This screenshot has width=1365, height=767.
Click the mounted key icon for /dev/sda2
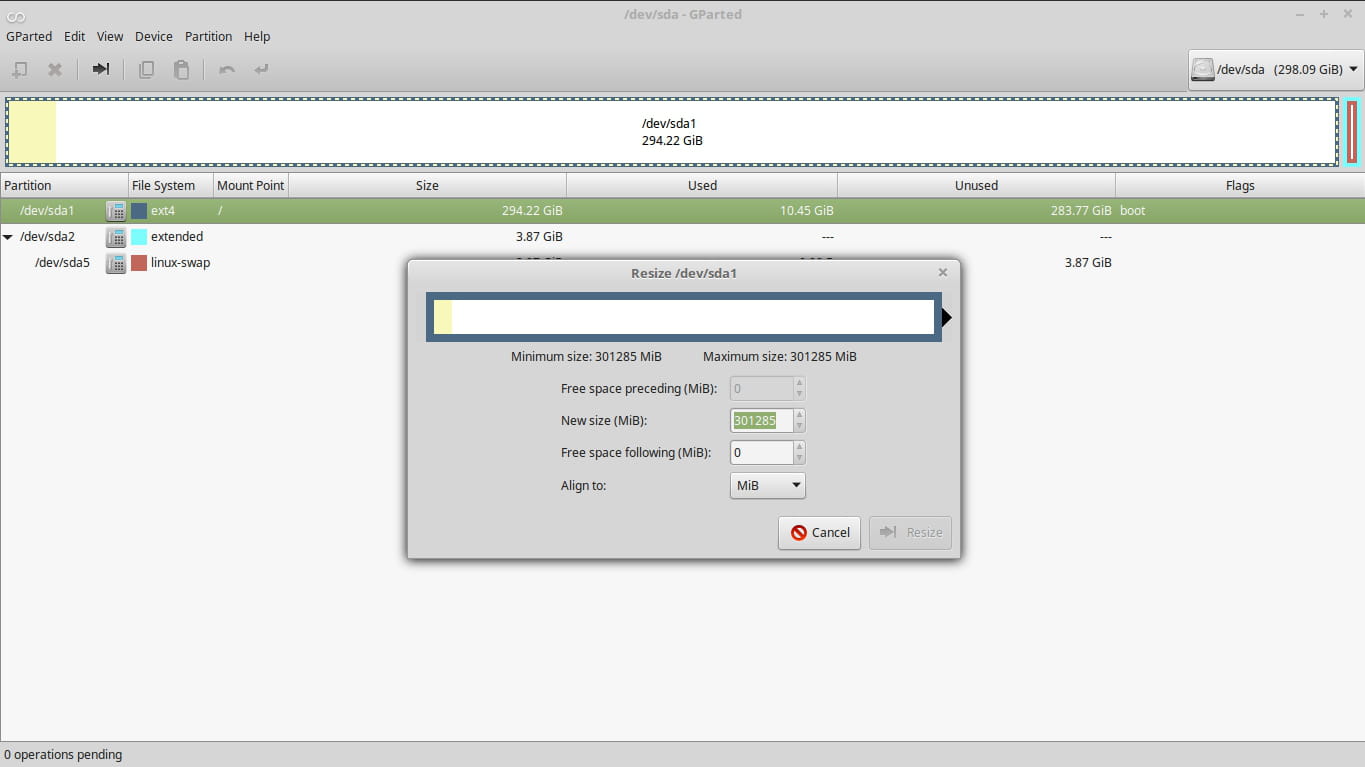coord(116,237)
